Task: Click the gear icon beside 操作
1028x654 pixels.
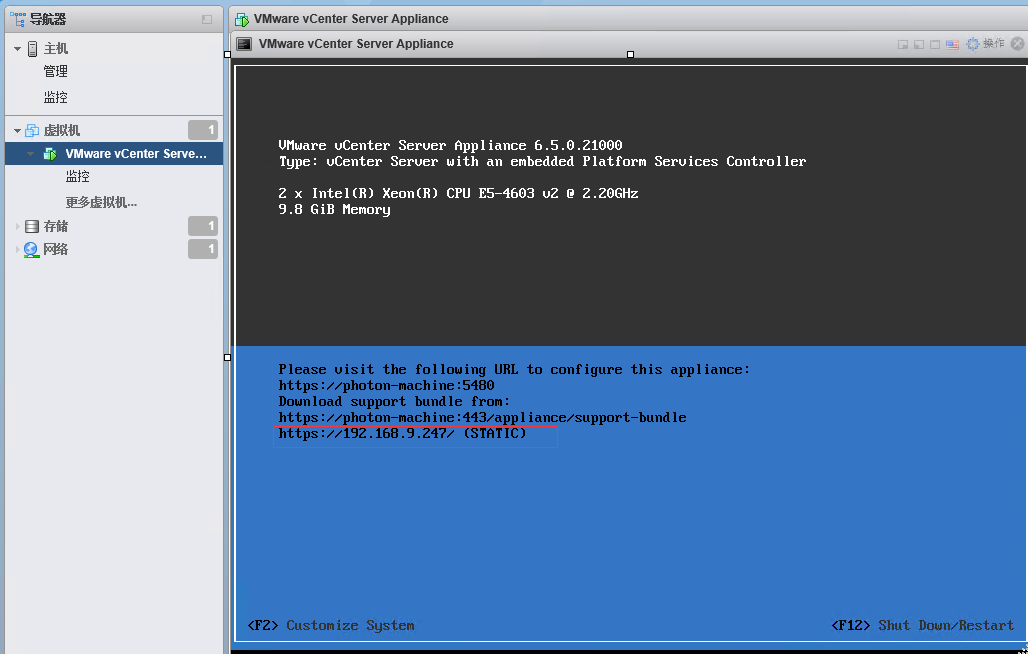Action: pyautogui.click(x=973, y=44)
